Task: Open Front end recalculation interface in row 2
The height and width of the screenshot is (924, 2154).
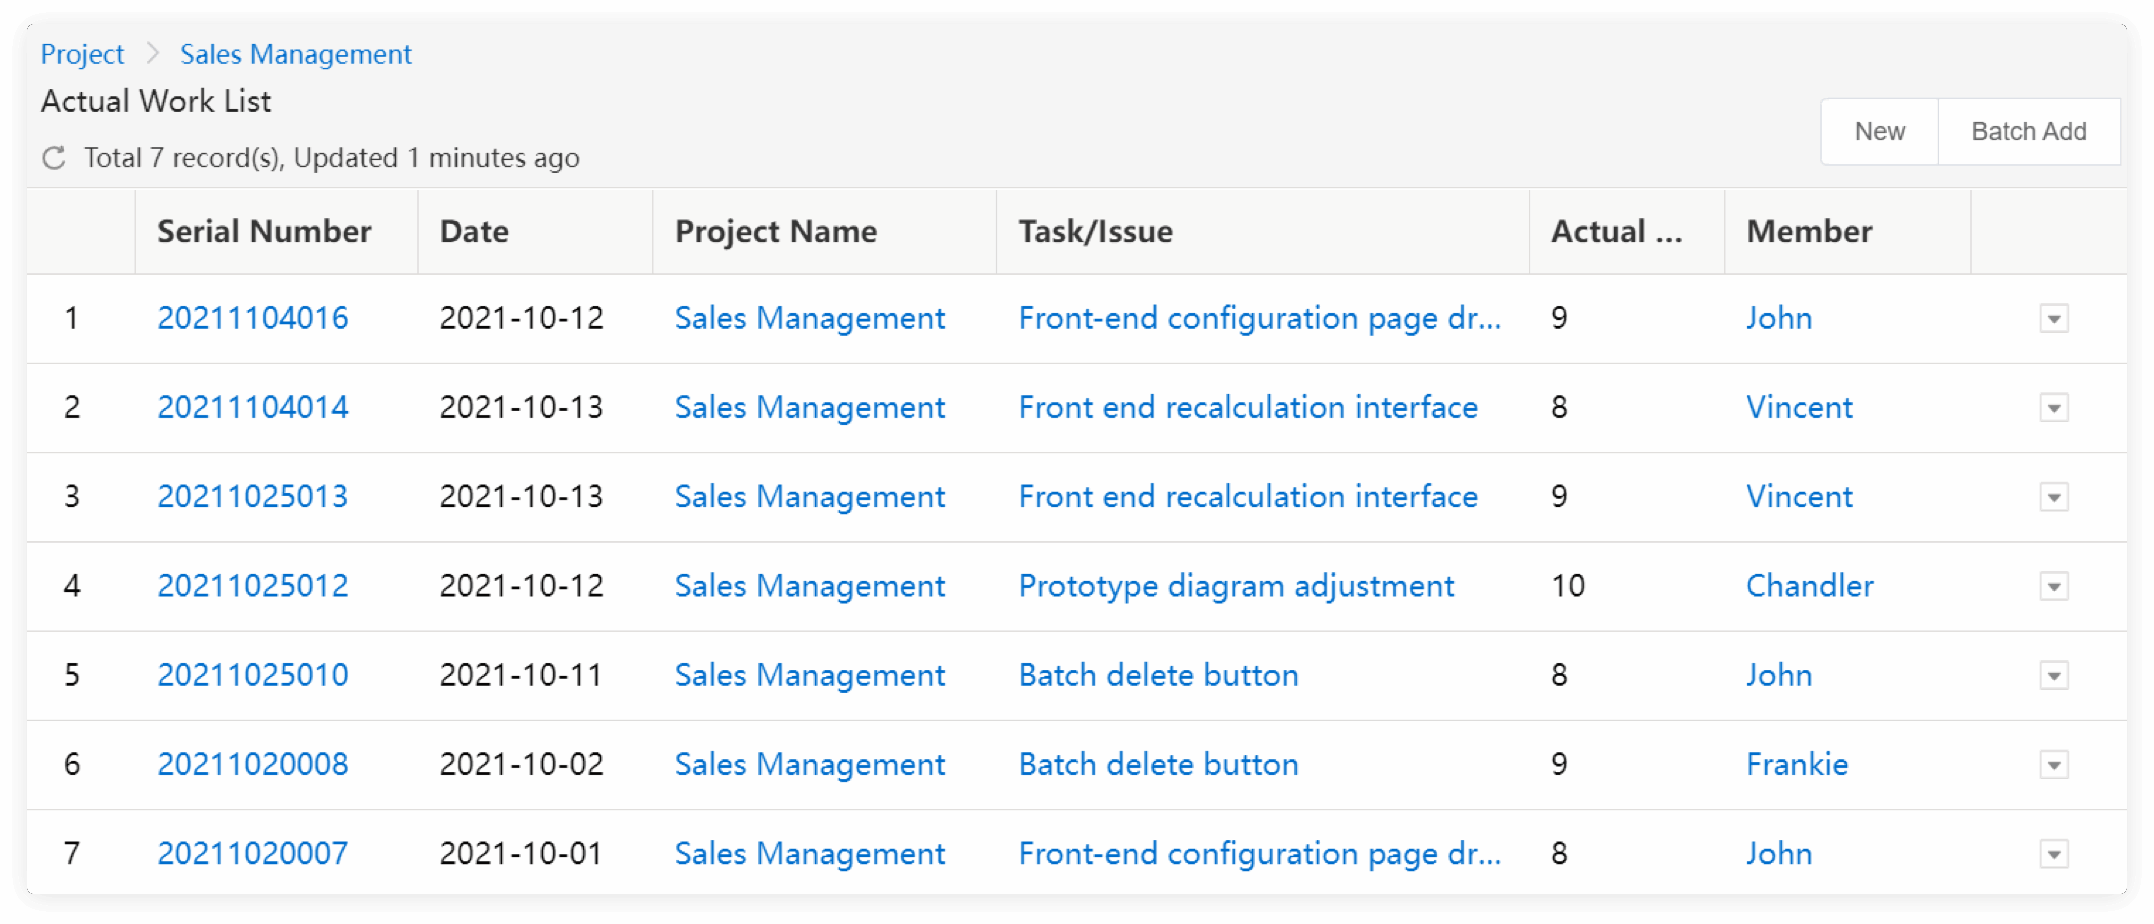Action: click(1248, 408)
